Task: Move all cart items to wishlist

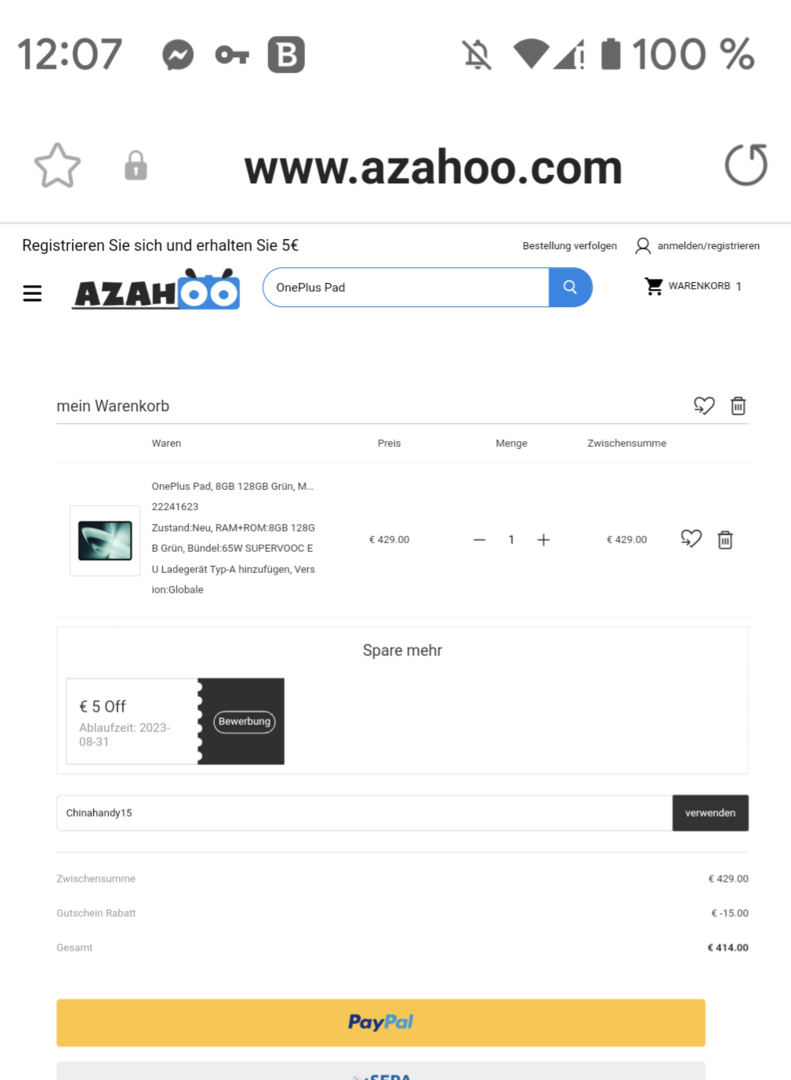Action: tap(704, 406)
